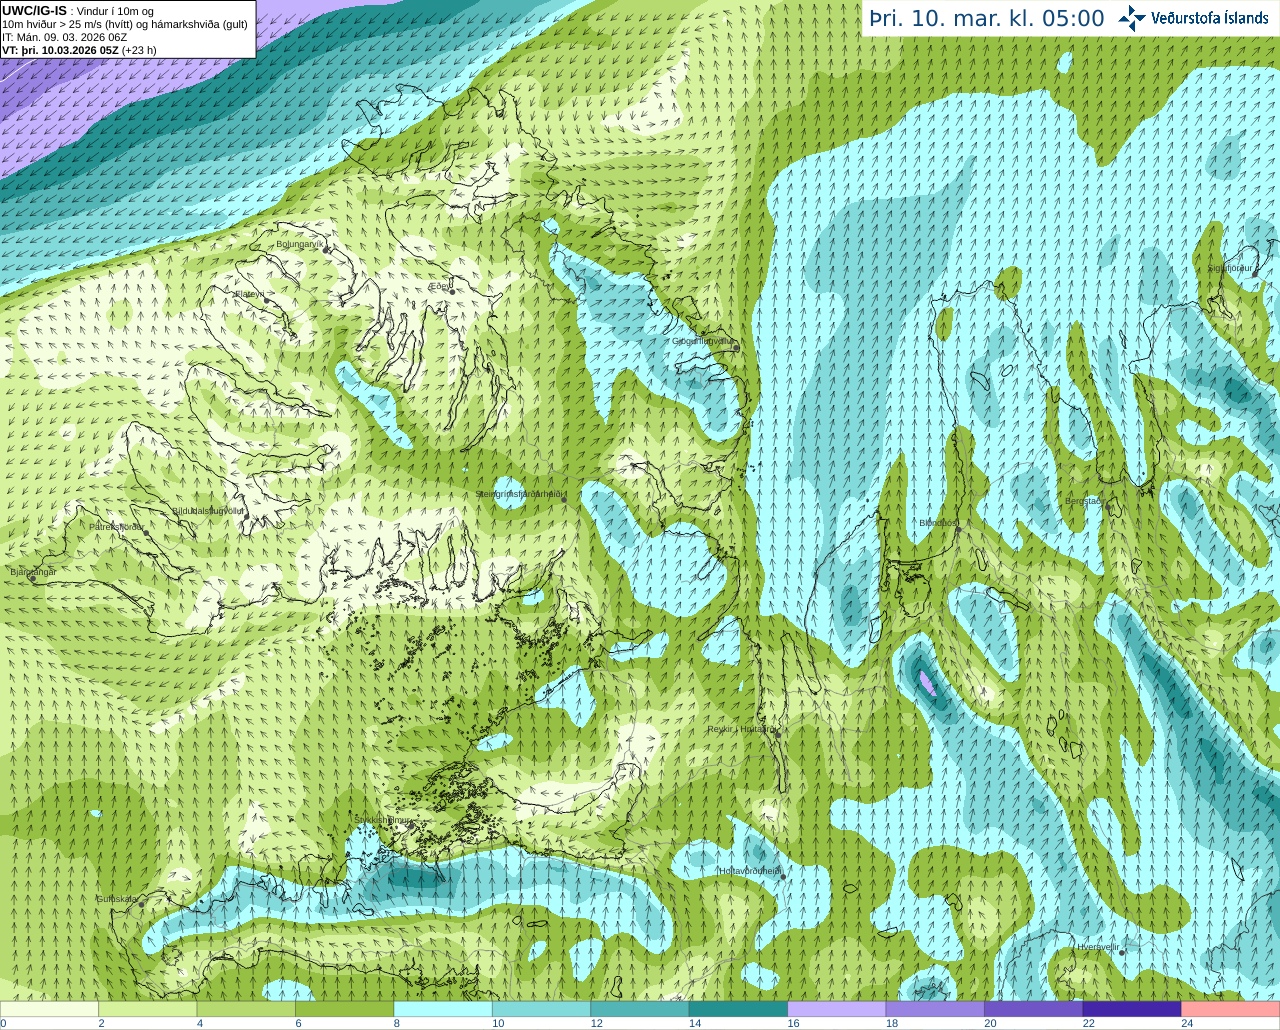
Task: Click the Bolungarvík station label
Action: click(x=299, y=243)
